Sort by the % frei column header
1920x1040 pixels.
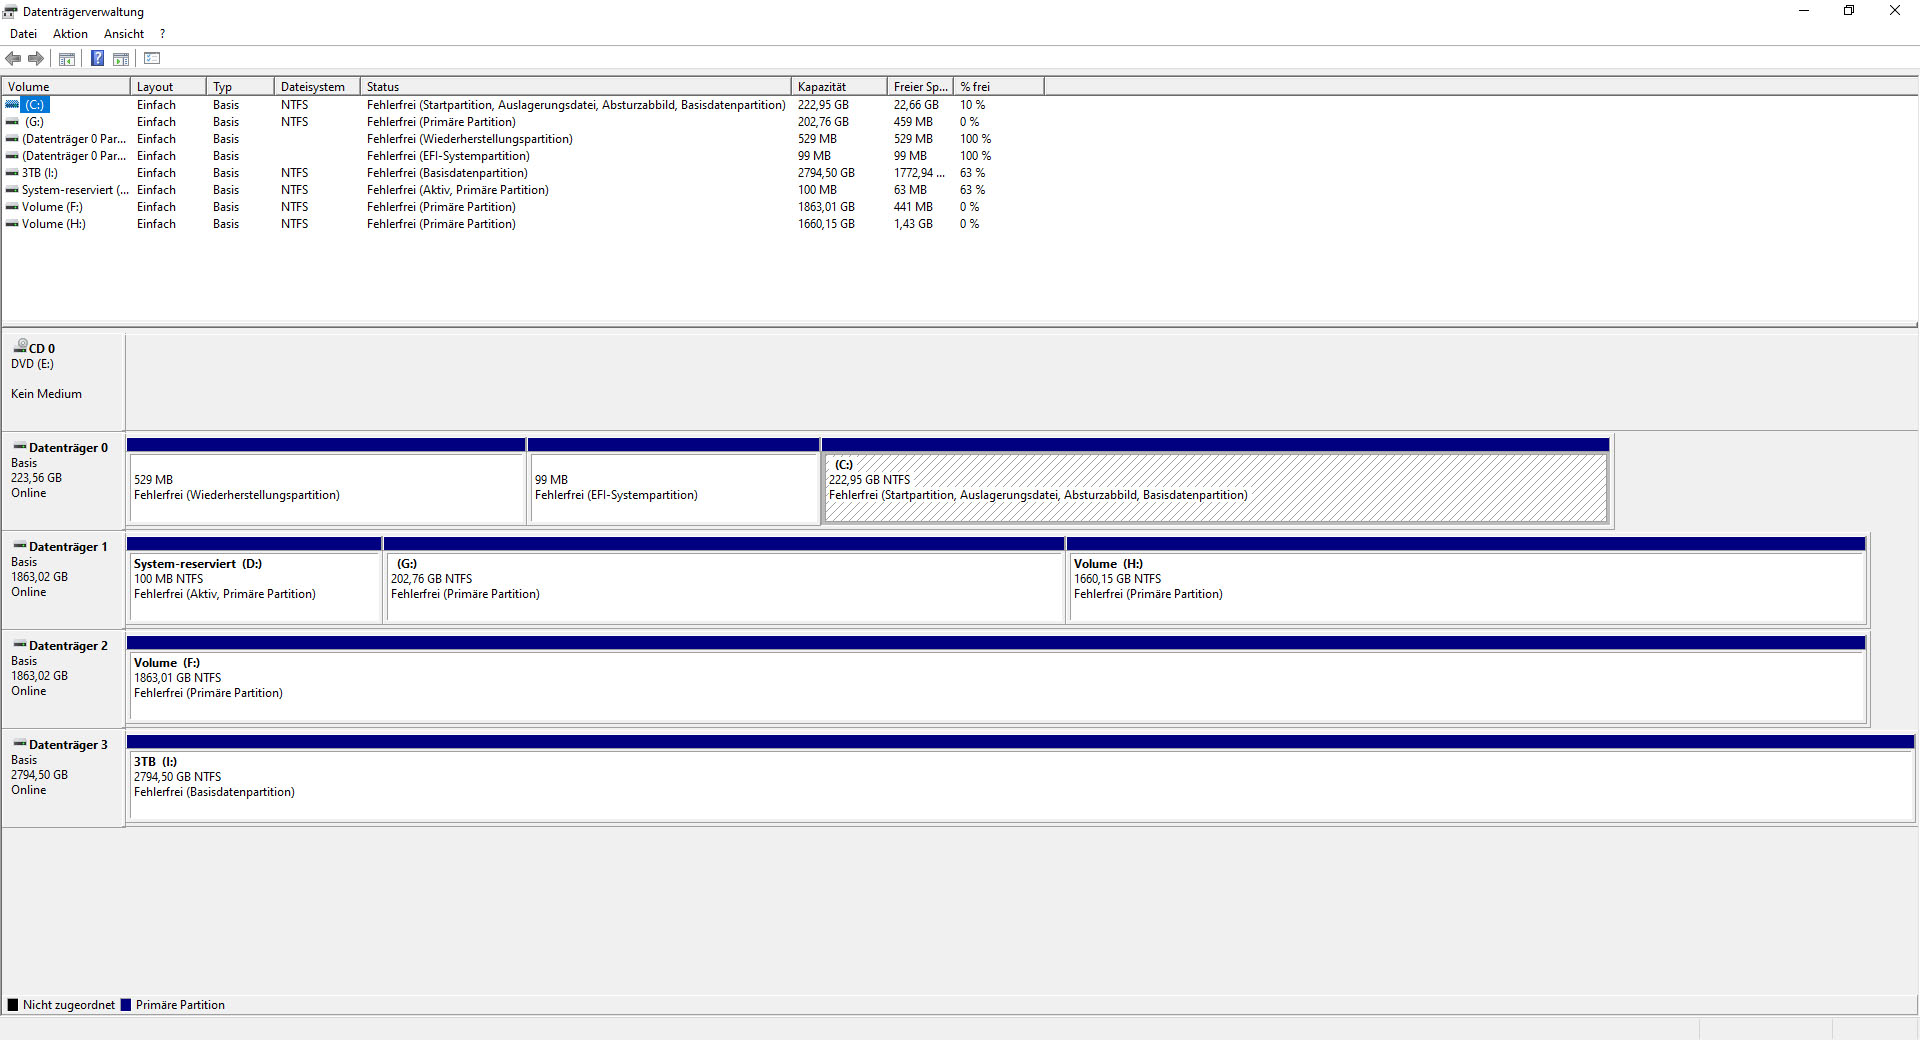click(x=999, y=87)
